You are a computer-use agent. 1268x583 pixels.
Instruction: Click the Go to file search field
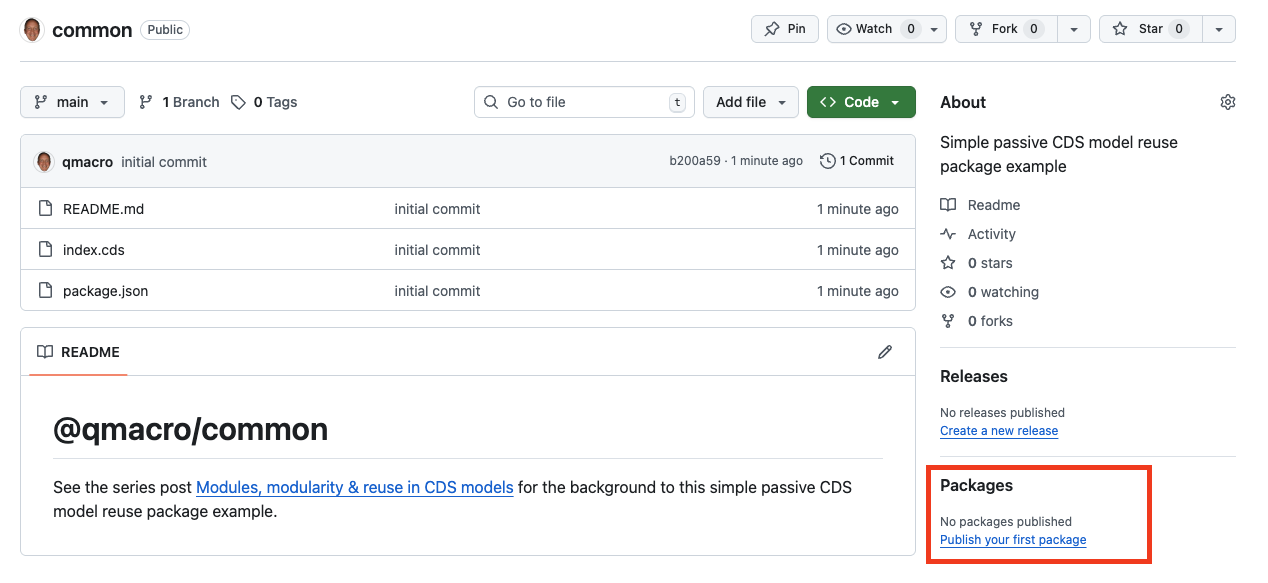583,101
